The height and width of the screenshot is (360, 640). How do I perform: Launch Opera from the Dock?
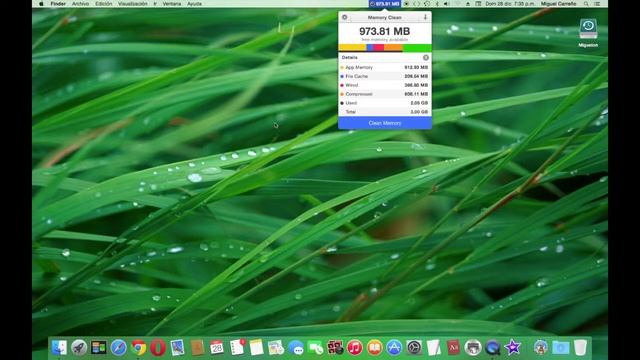(x=158, y=347)
